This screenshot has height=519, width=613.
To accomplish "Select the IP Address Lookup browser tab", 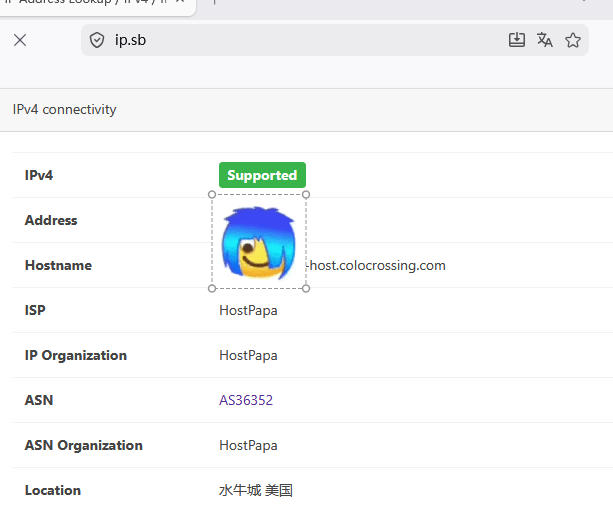I will tap(90, 3).
